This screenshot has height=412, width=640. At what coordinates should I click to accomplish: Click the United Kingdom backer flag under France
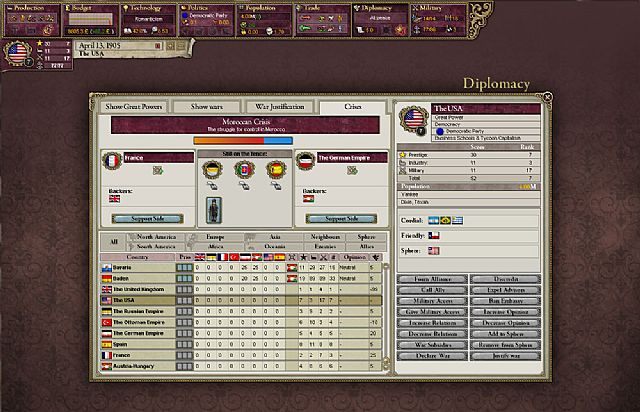115,199
